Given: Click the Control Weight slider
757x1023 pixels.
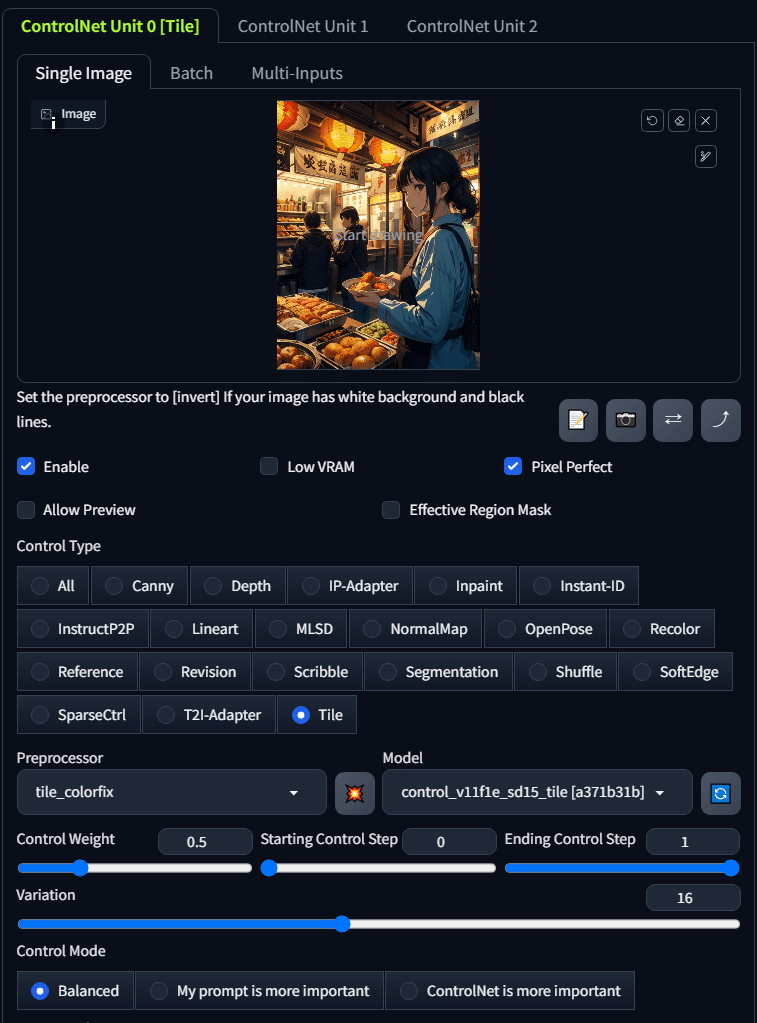Looking at the screenshot, I should [x=134, y=868].
